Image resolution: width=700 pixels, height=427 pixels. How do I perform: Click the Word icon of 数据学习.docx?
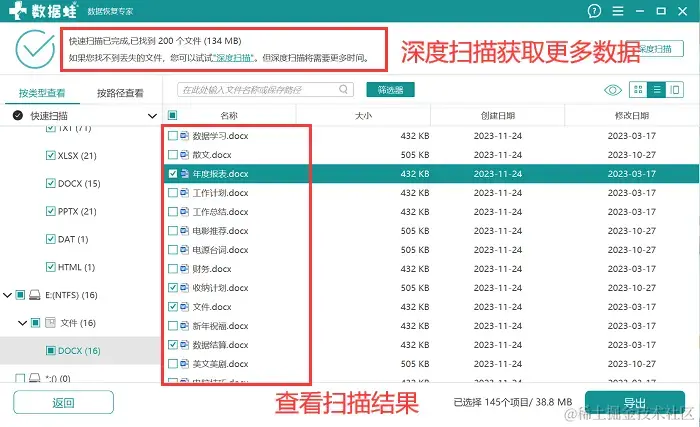click(x=184, y=136)
